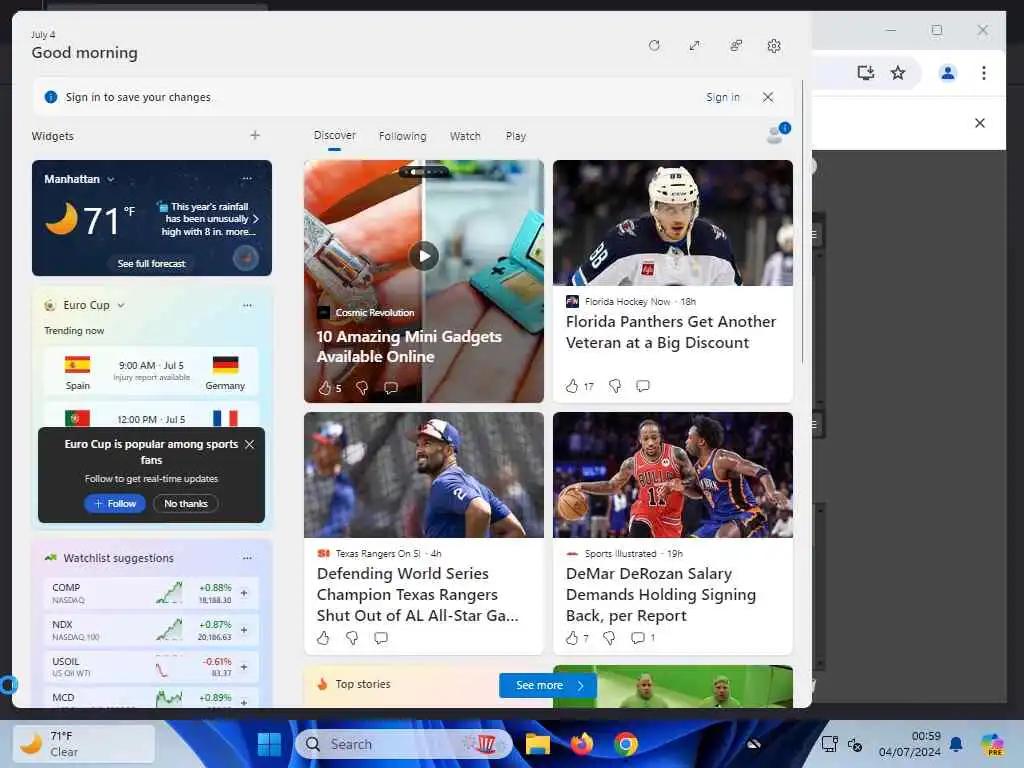Open widgets settings gear
This screenshot has height=768, width=1024.
pos(774,46)
